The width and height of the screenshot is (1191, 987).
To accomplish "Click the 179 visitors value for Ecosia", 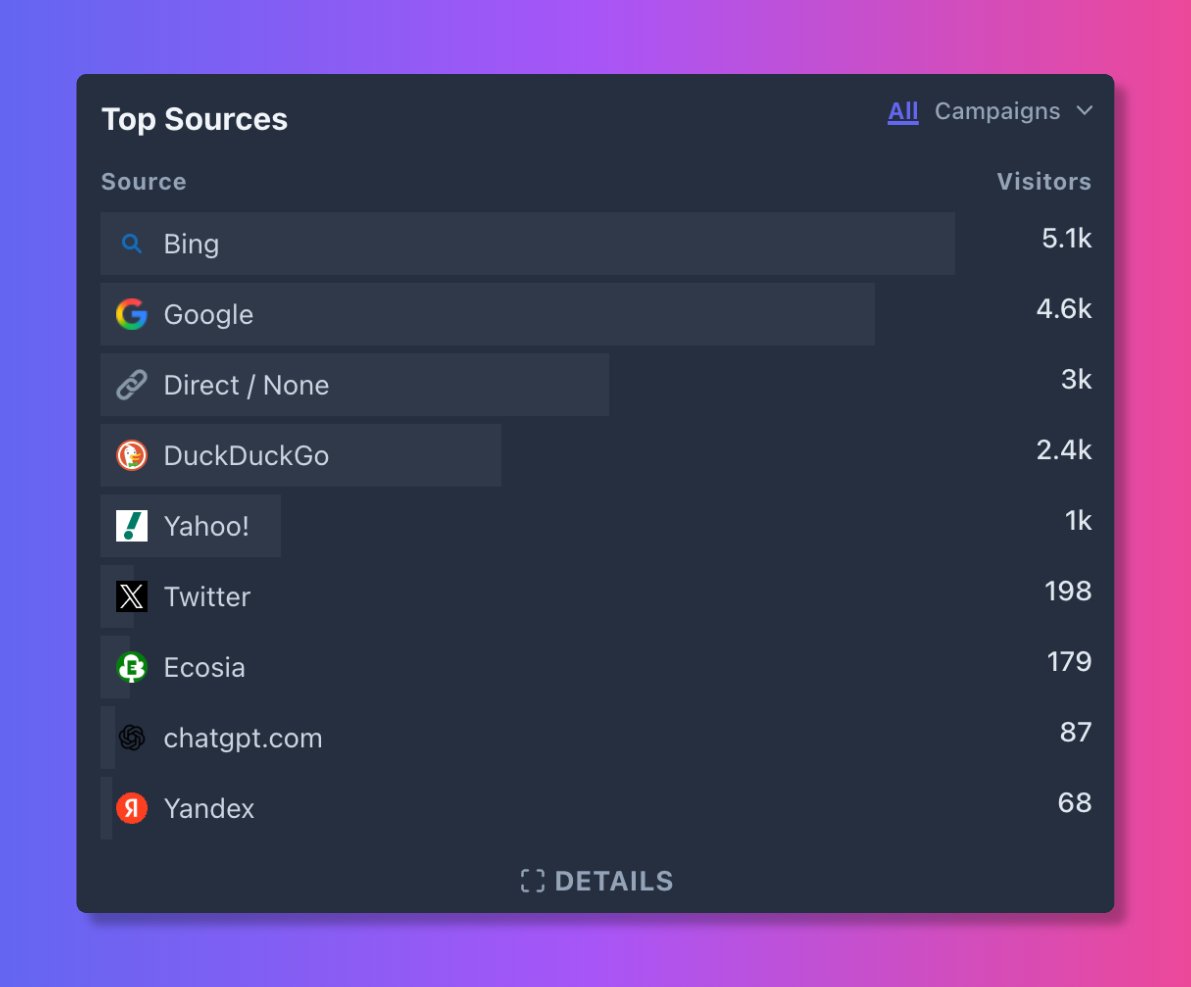I will click(x=1069, y=662).
